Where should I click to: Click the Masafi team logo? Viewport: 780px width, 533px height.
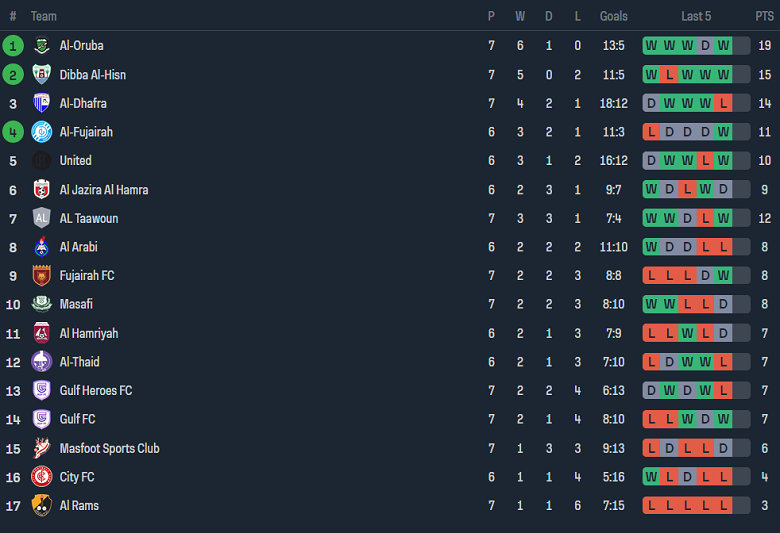tap(41, 304)
